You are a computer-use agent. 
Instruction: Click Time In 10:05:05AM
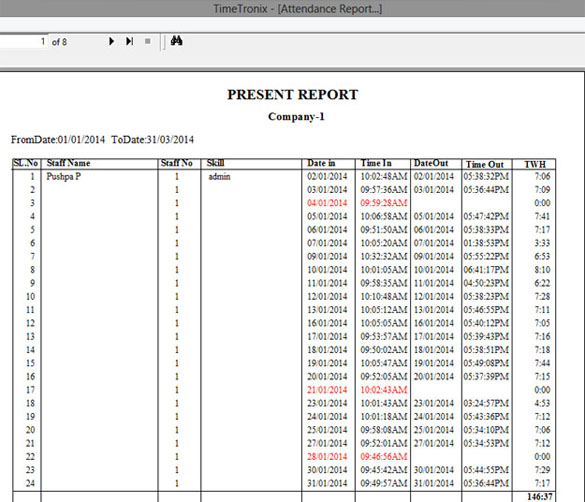384,323
